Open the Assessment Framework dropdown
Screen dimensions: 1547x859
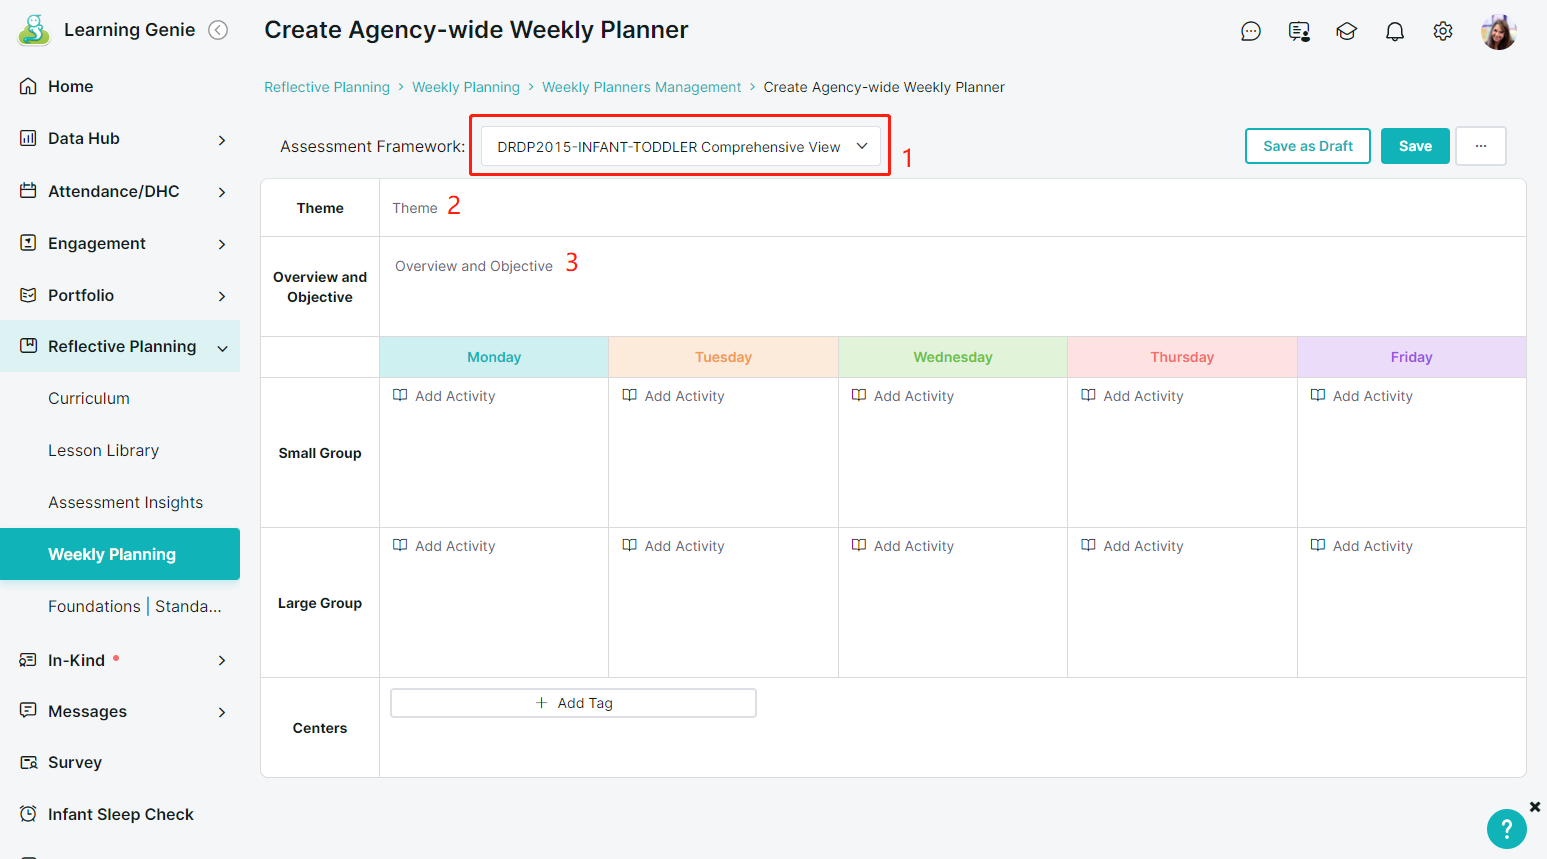pos(681,146)
